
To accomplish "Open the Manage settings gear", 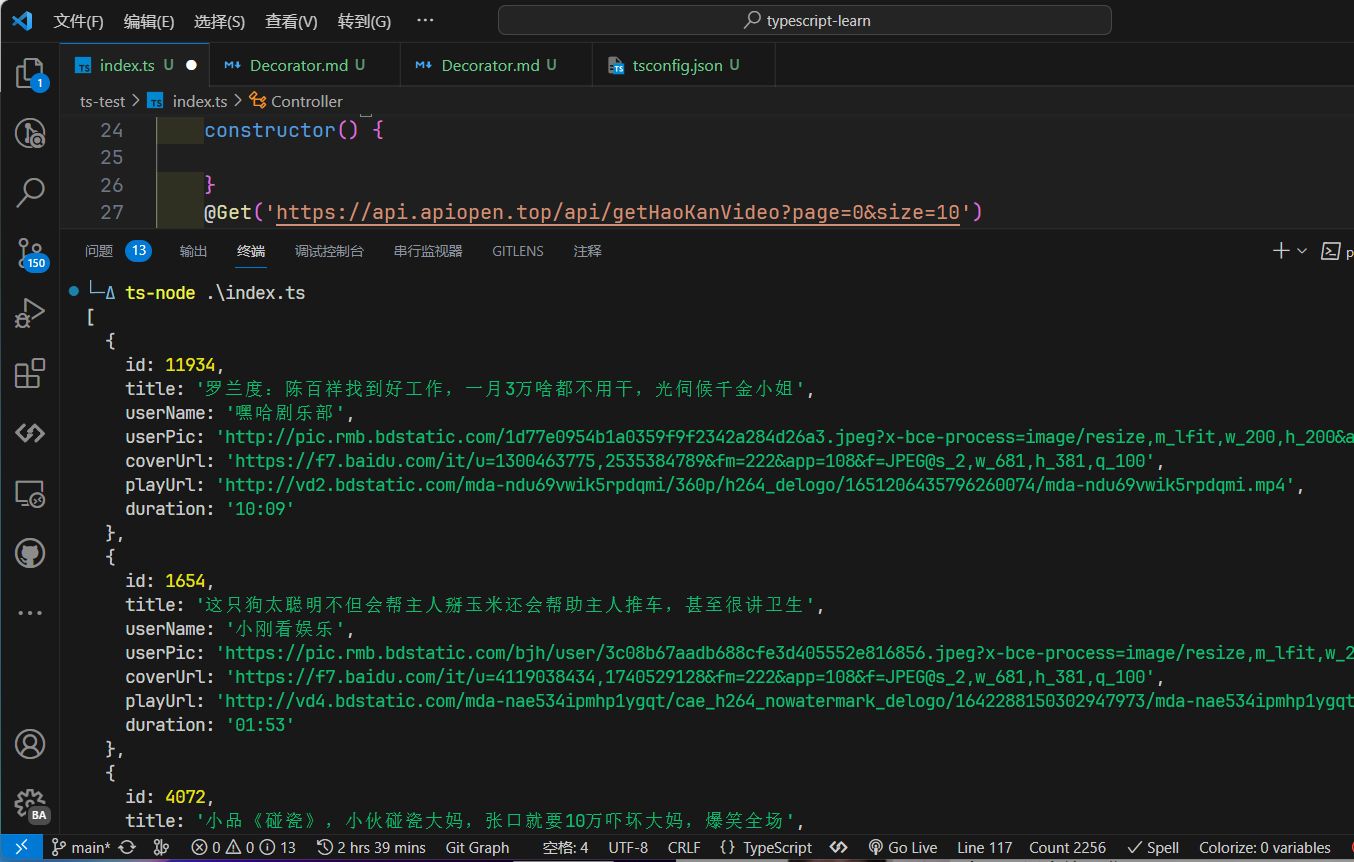I will [30, 804].
